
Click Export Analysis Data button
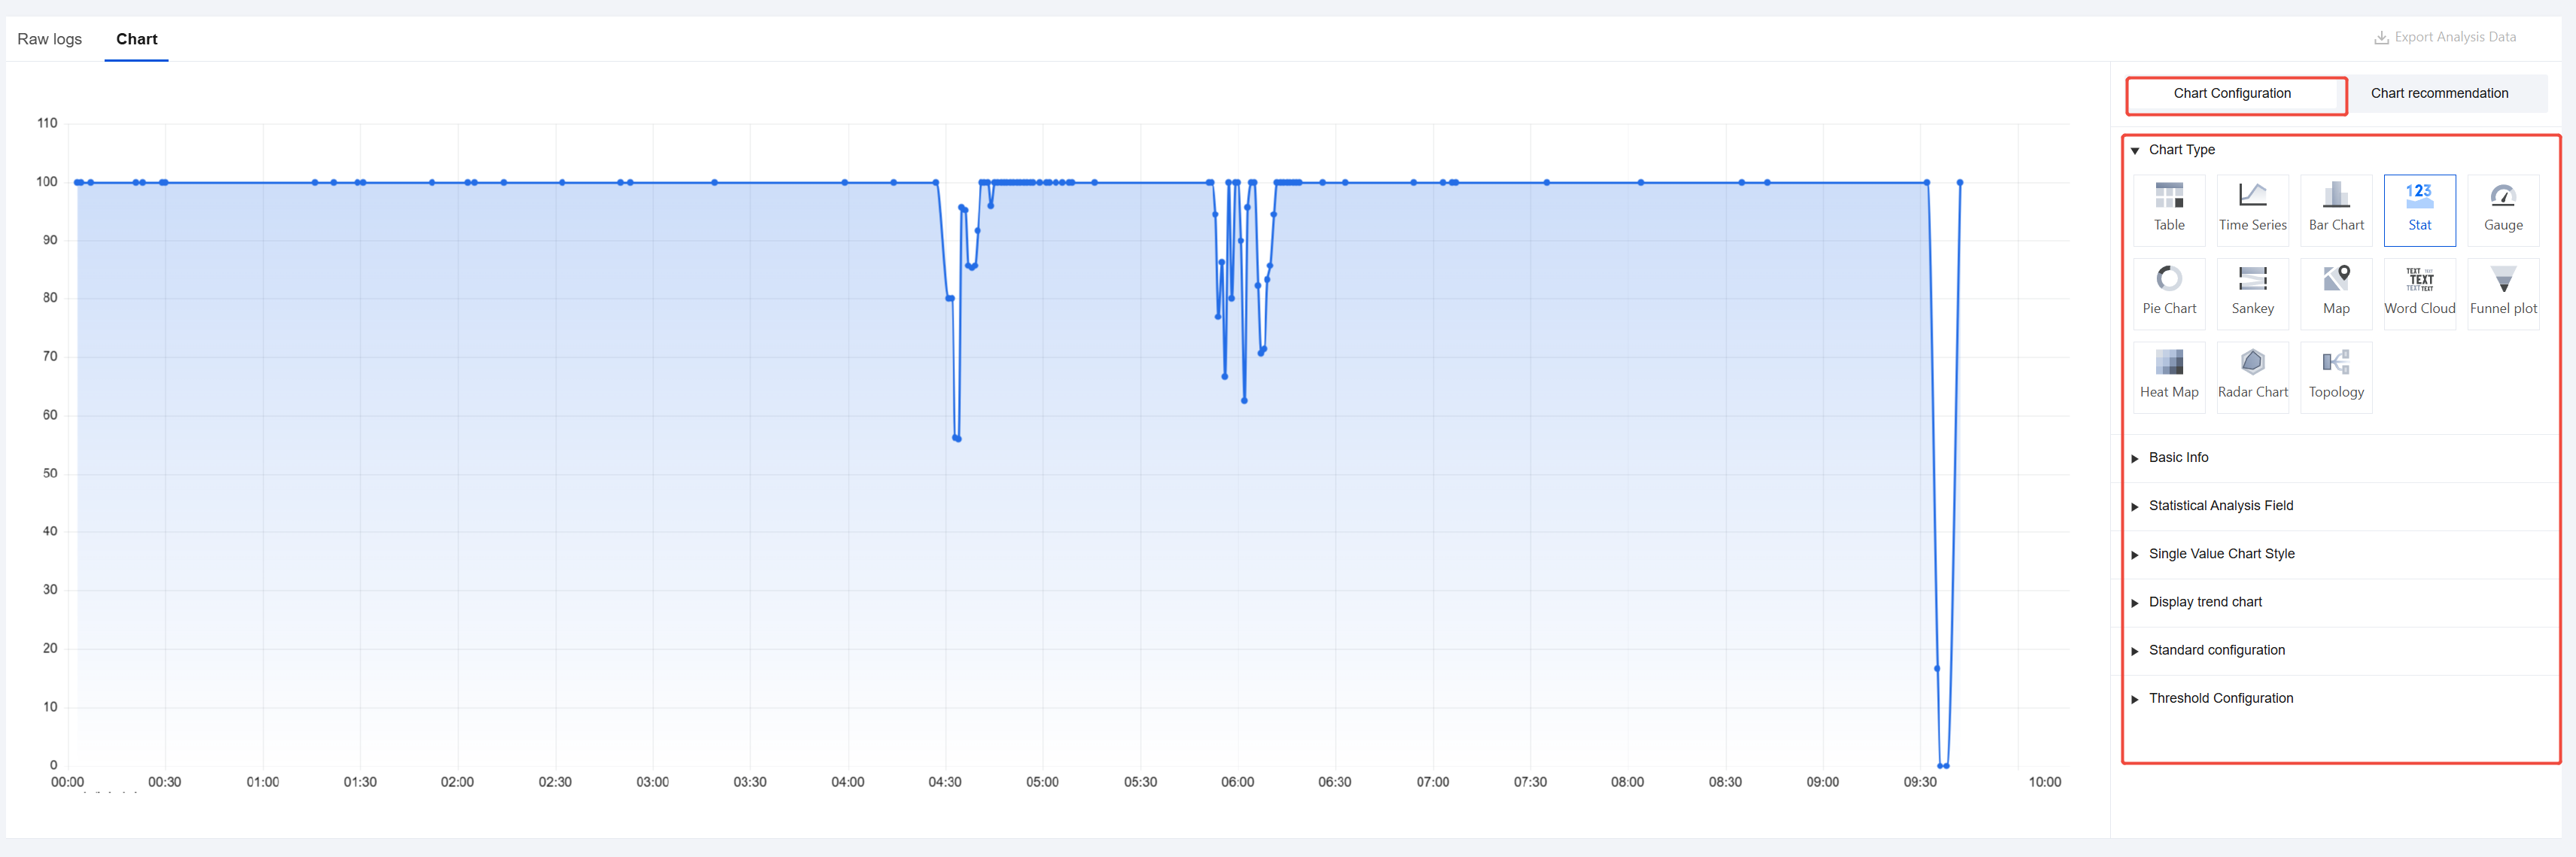tap(2444, 37)
